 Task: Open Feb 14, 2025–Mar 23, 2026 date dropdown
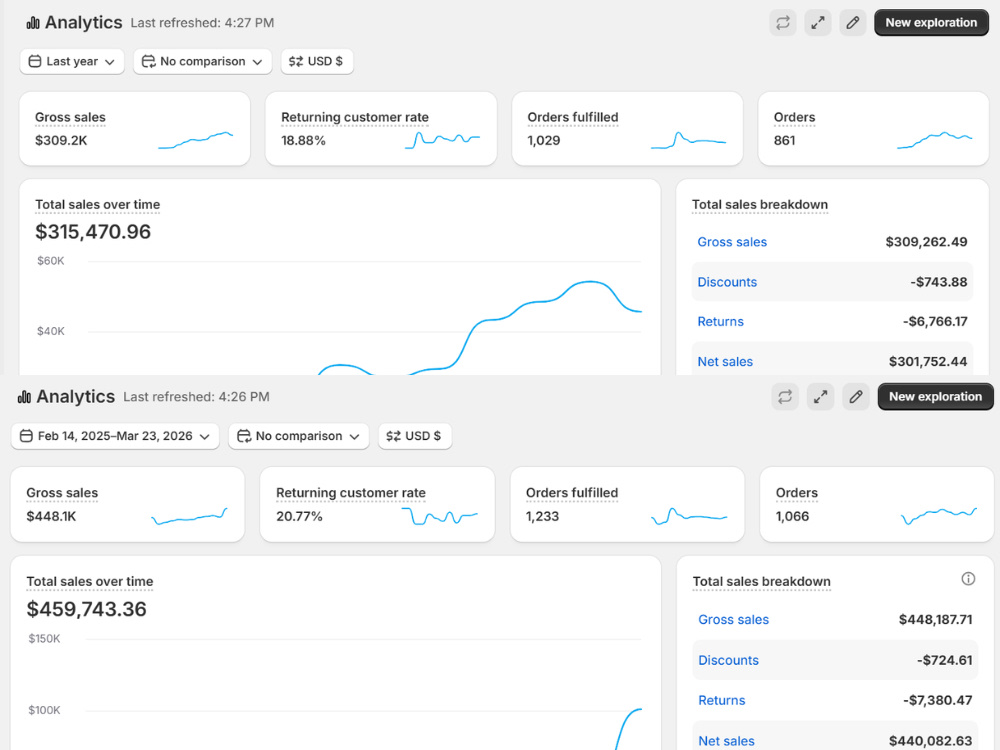[115, 436]
